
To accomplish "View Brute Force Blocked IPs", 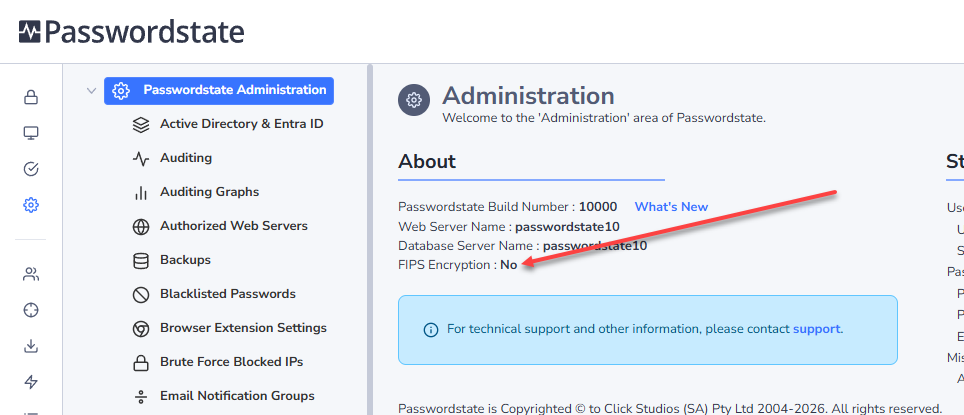I will [232, 362].
